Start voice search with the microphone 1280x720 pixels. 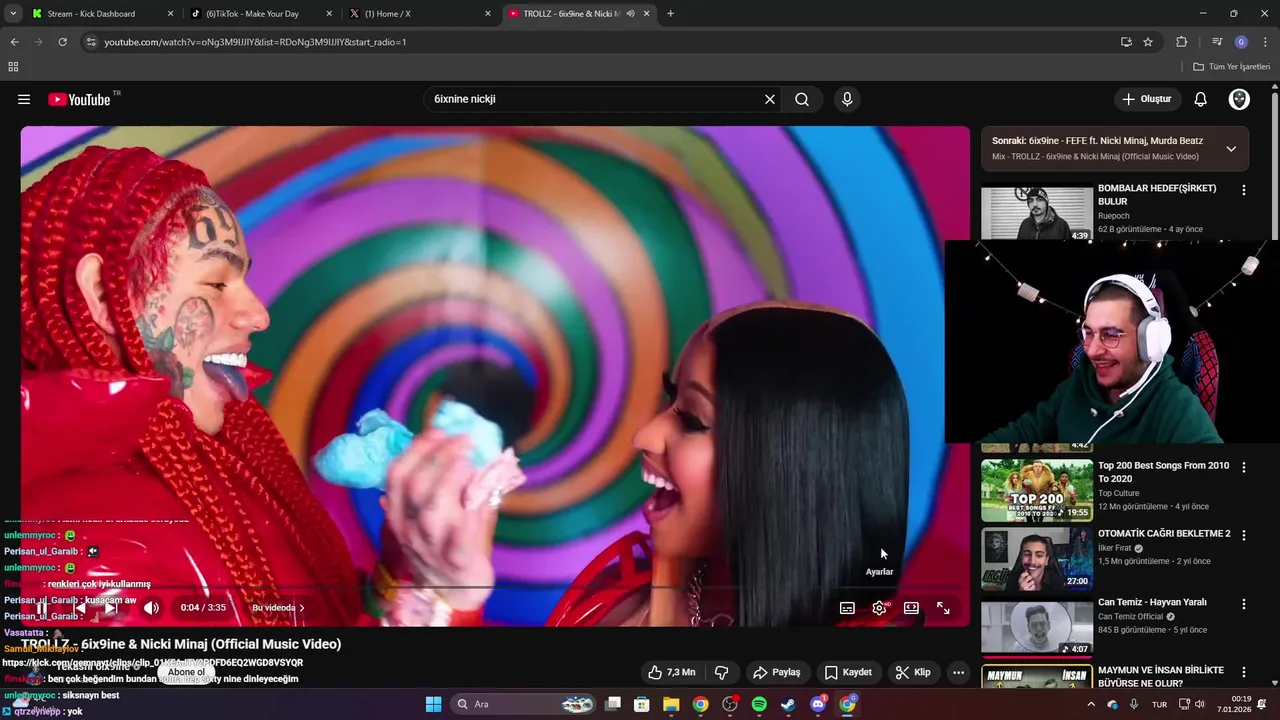point(847,99)
